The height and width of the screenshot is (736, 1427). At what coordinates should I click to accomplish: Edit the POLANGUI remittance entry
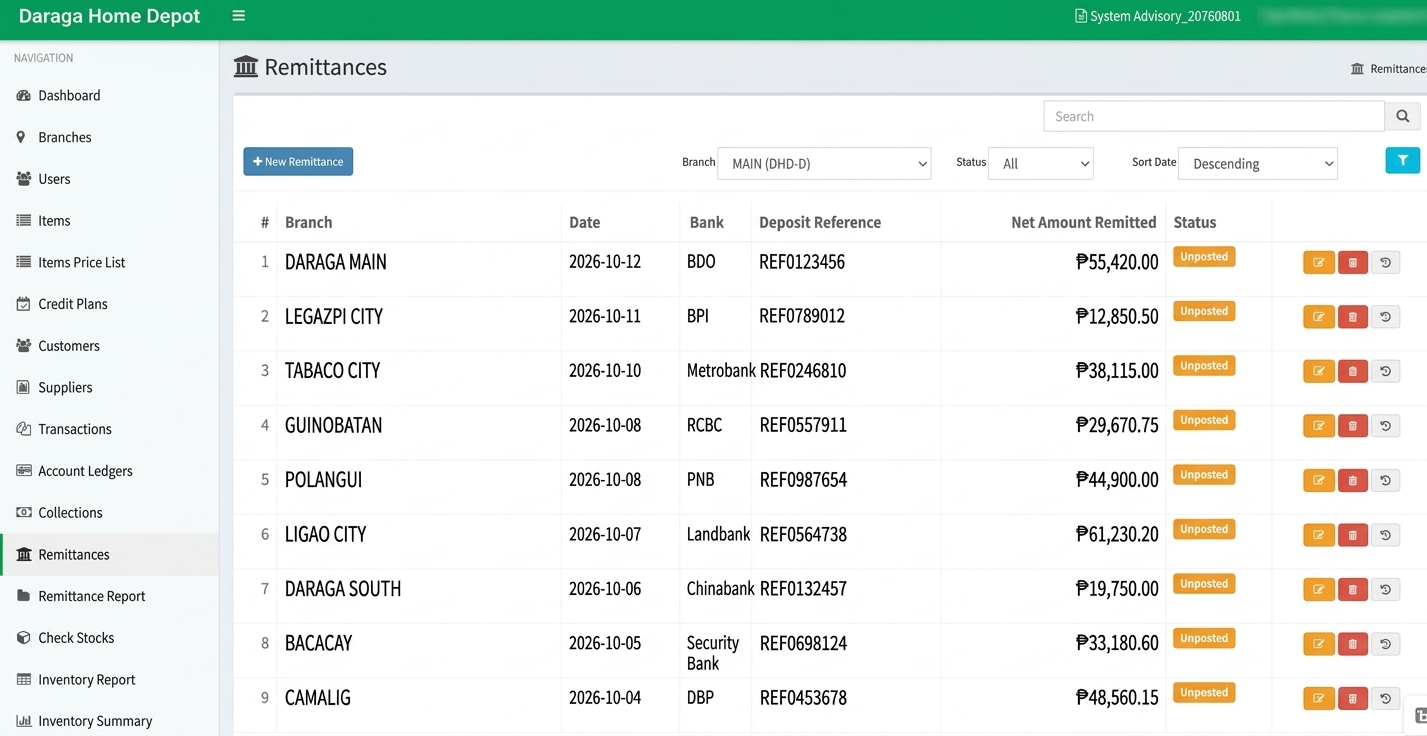(x=1319, y=480)
